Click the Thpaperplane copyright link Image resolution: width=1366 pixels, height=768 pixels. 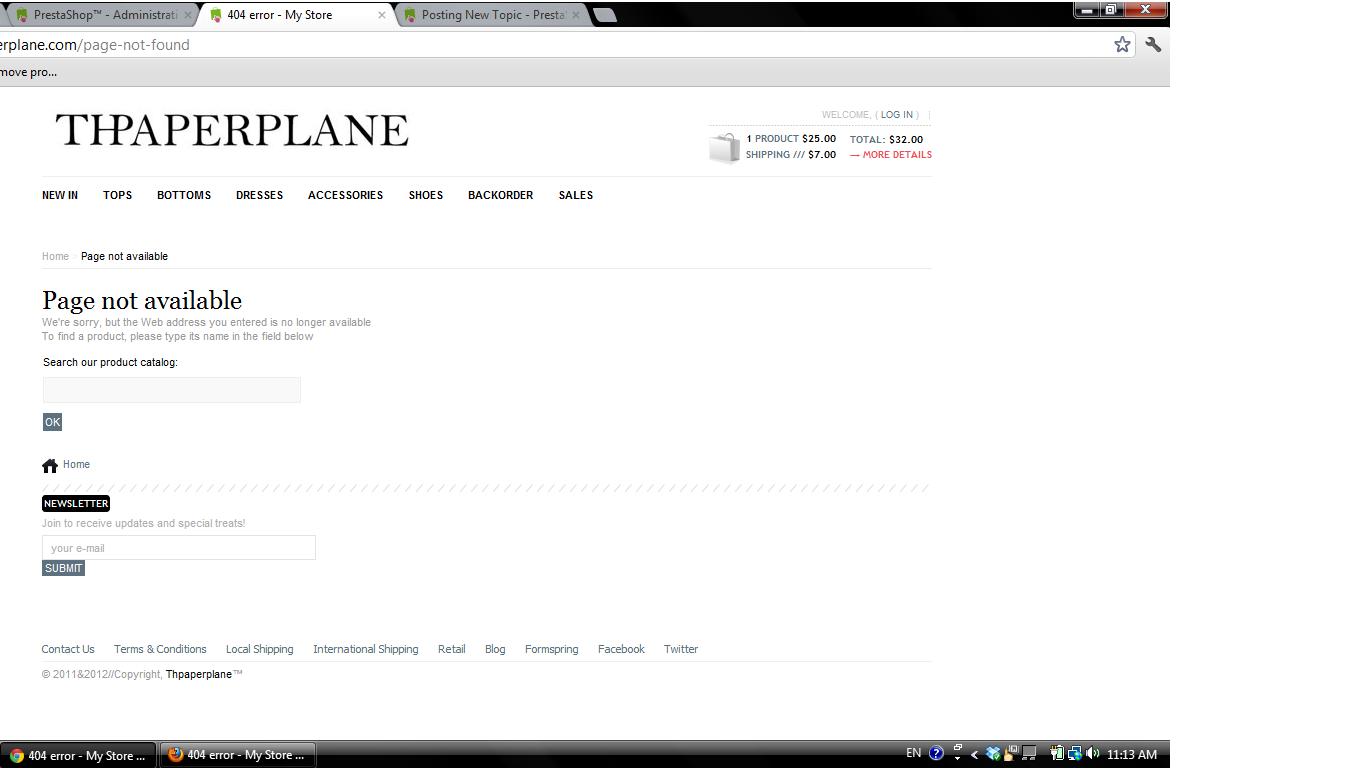pos(199,674)
